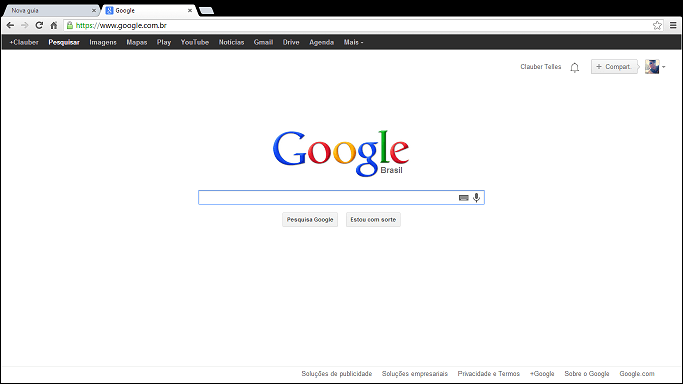Viewport: 683px width, 384px height.
Task: Start voice search with the microphone icon
Action: (x=477, y=198)
